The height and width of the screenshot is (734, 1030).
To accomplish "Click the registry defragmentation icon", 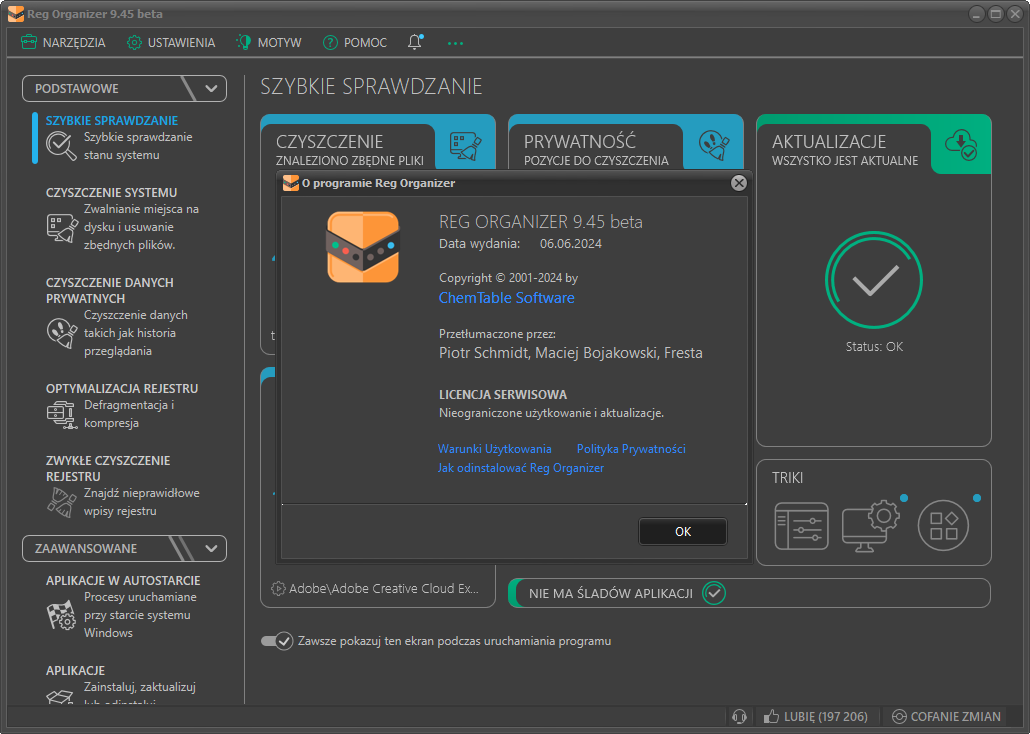I will point(62,415).
